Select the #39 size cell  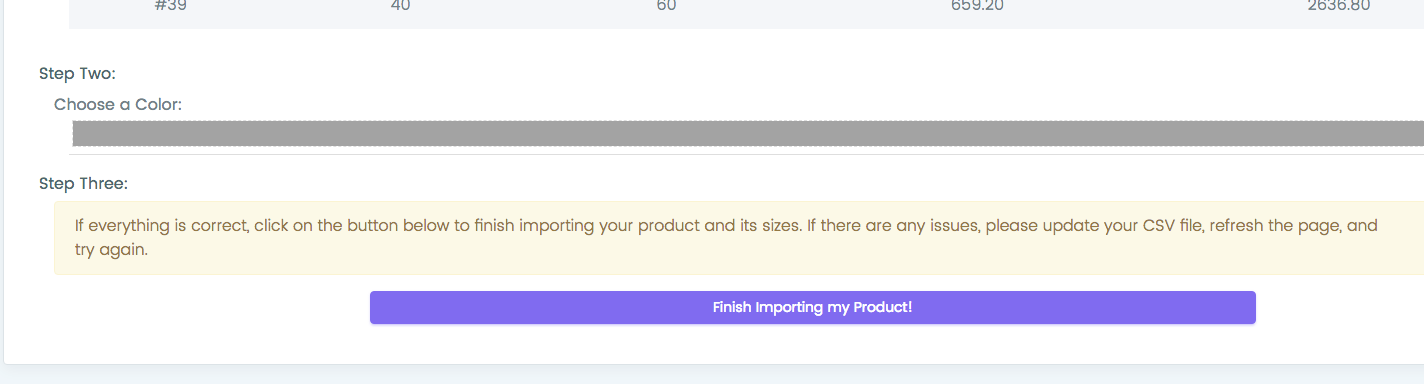pyautogui.click(x=171, y=6)
